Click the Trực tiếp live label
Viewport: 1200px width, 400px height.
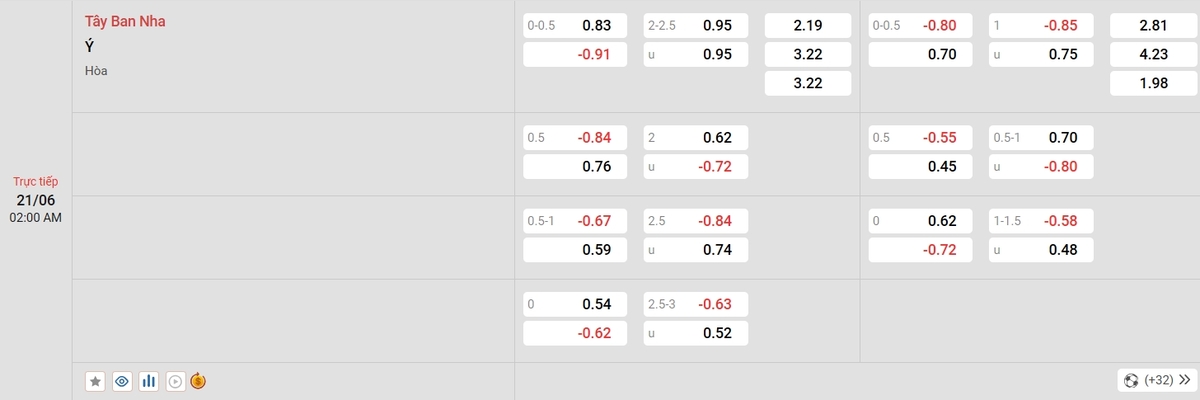[36, 182]
